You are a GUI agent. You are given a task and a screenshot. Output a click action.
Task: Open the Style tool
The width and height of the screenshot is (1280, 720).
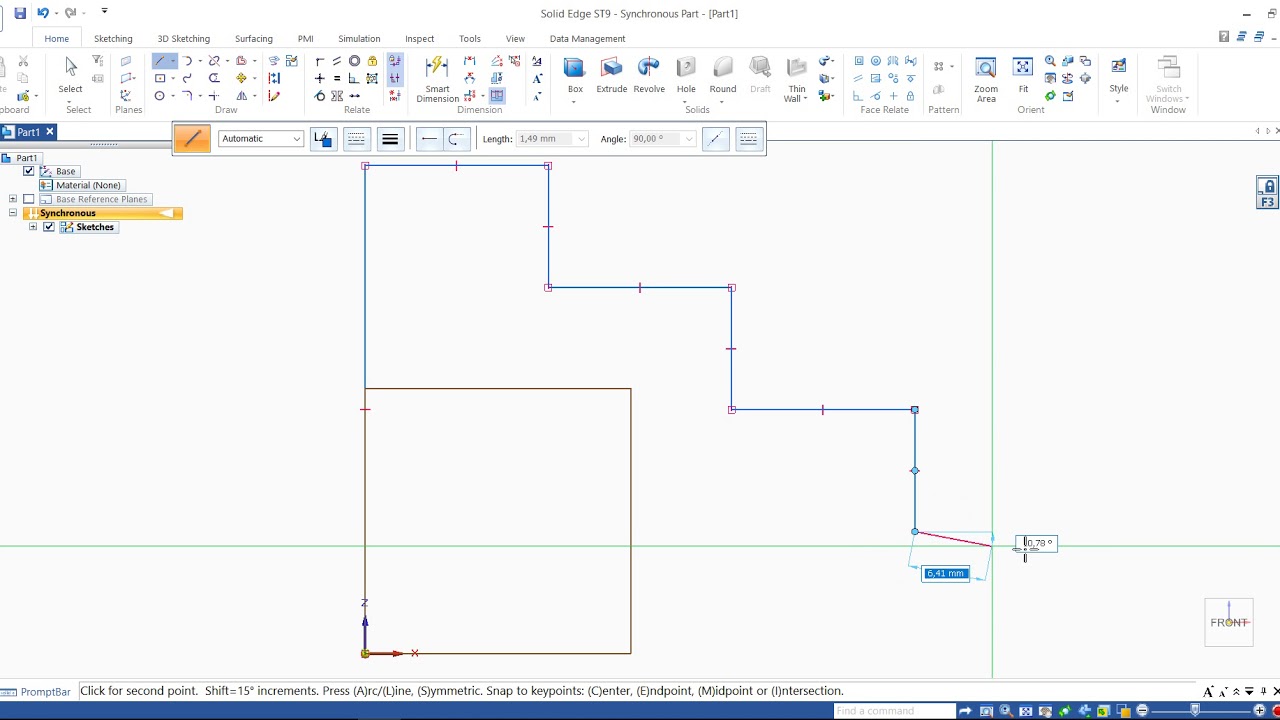tap(1118, 80)
